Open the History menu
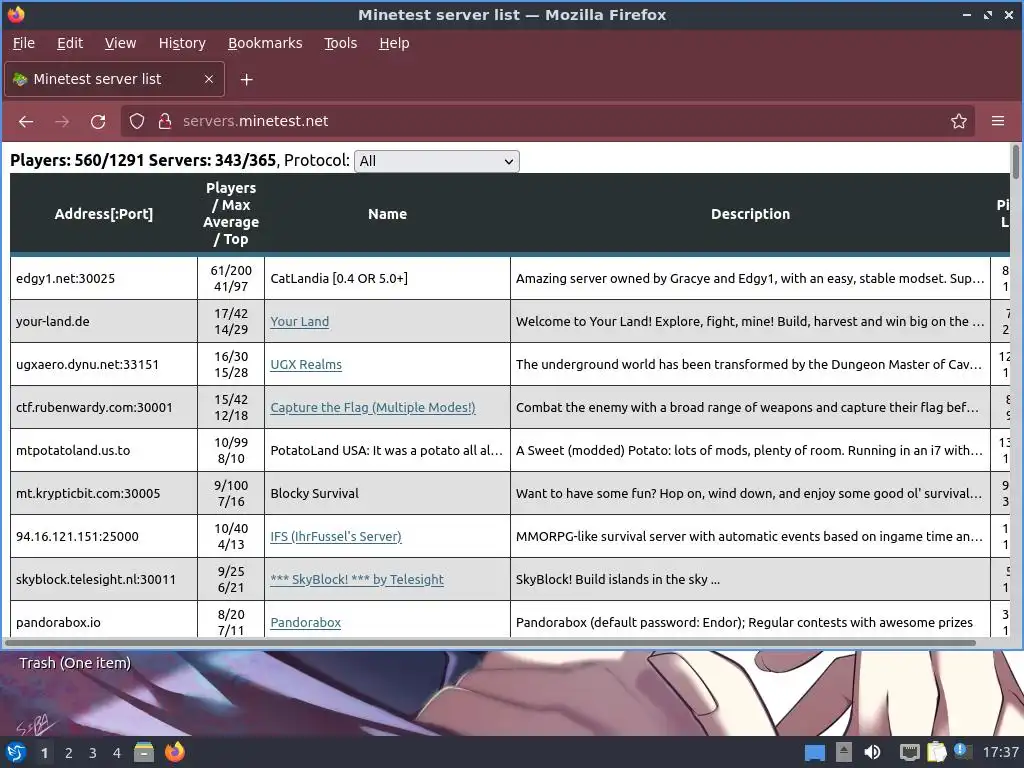The width and height of the screenshot is (1024, 768). (x=182, y=43)
